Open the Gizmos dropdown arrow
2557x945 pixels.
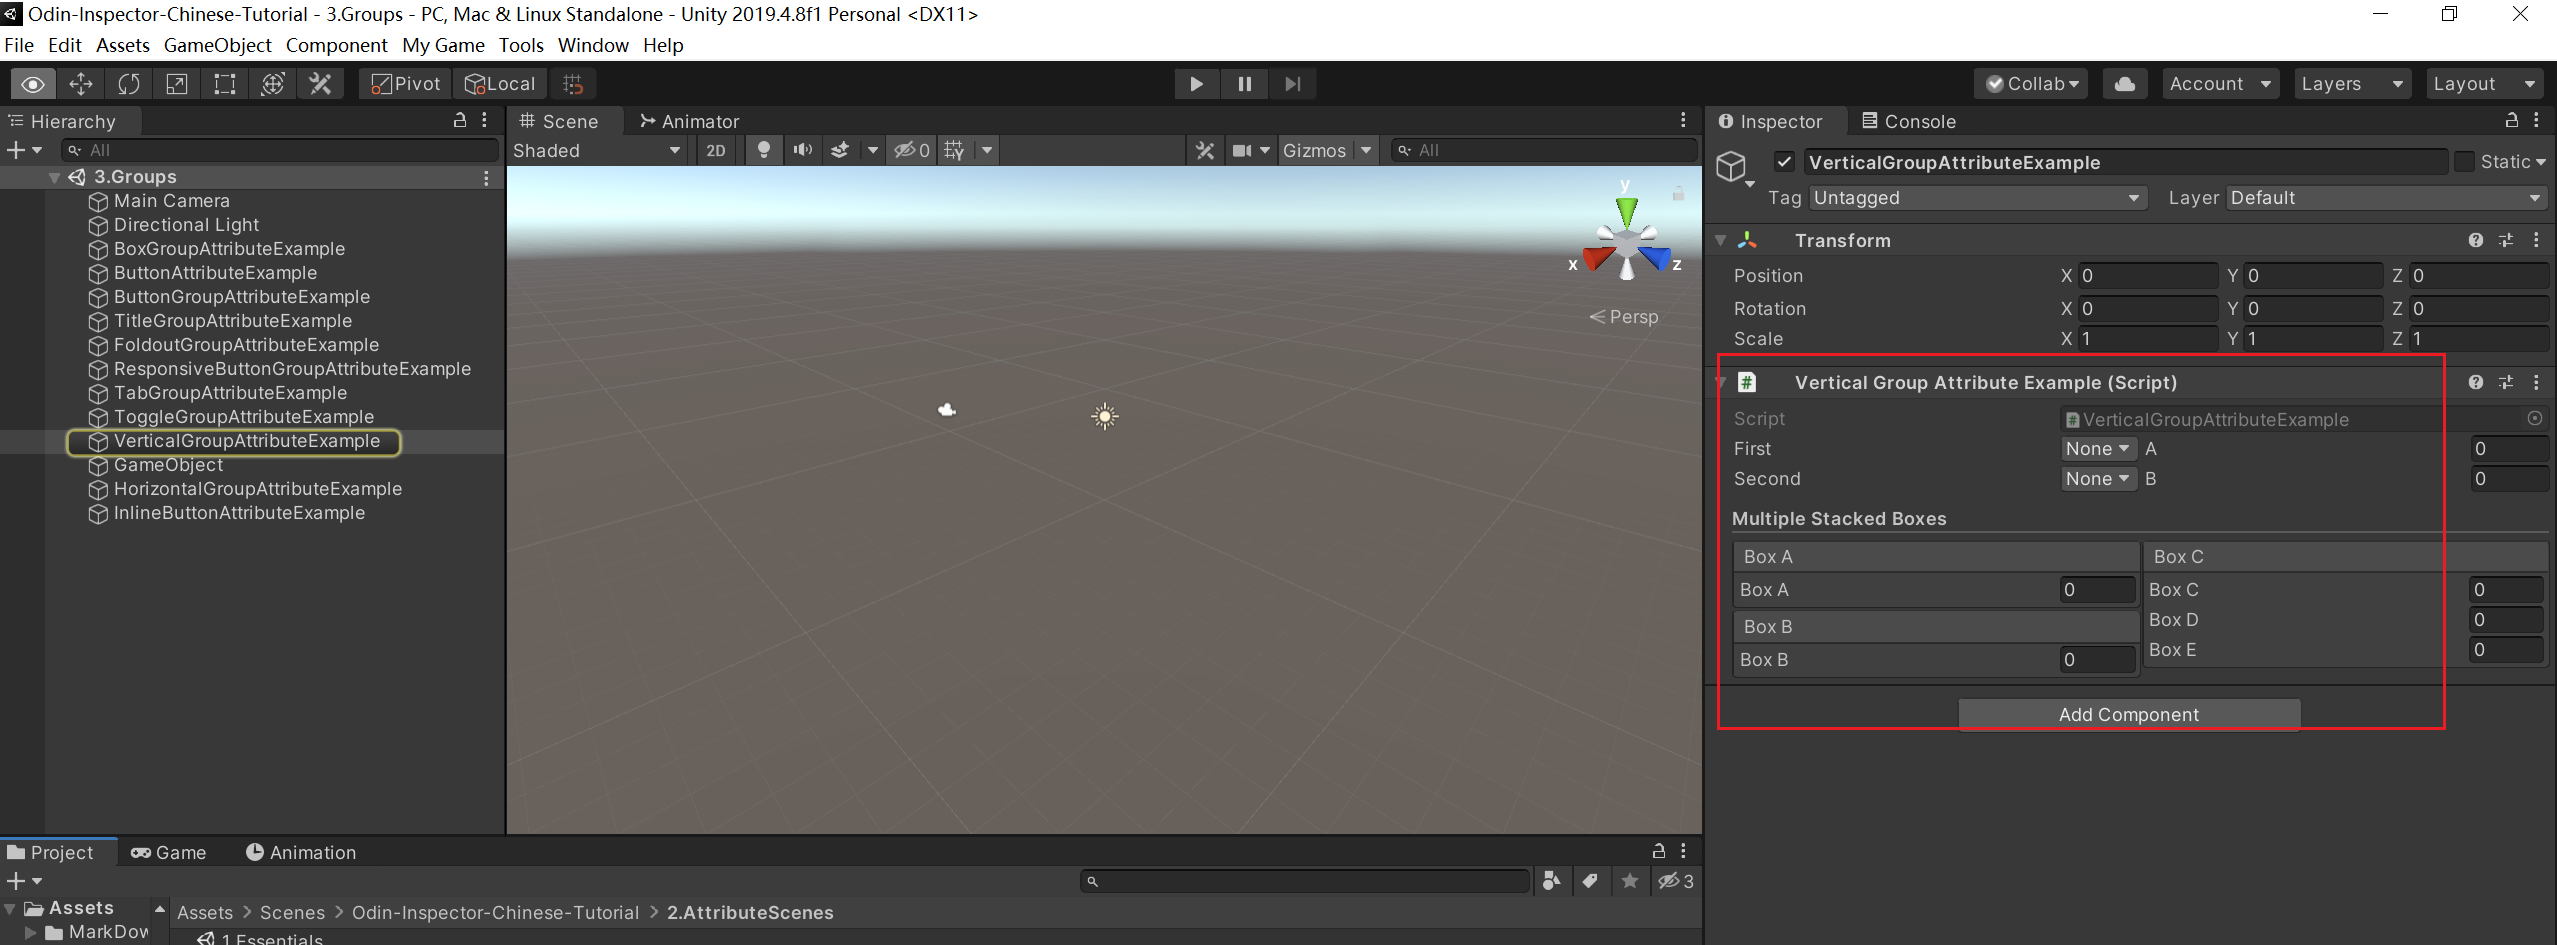point(1365,150)
